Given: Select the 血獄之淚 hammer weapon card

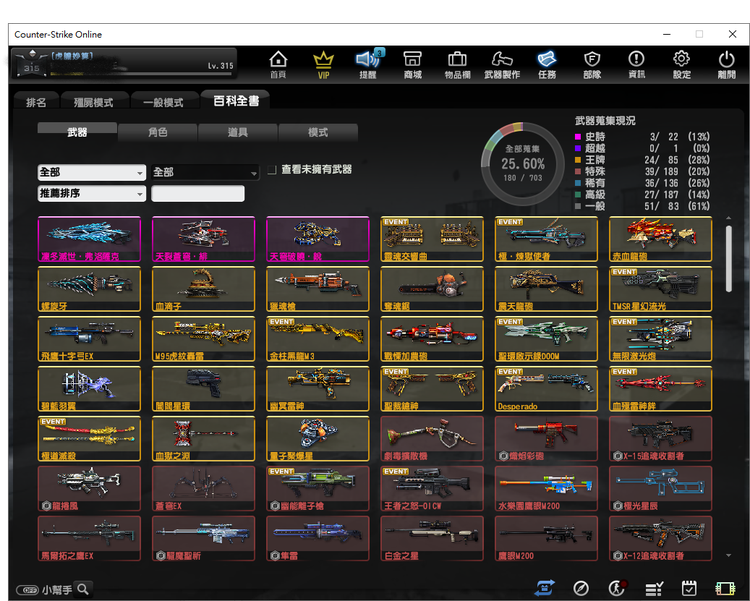Looking at the screenshot, I should click(x=203, y=439).
